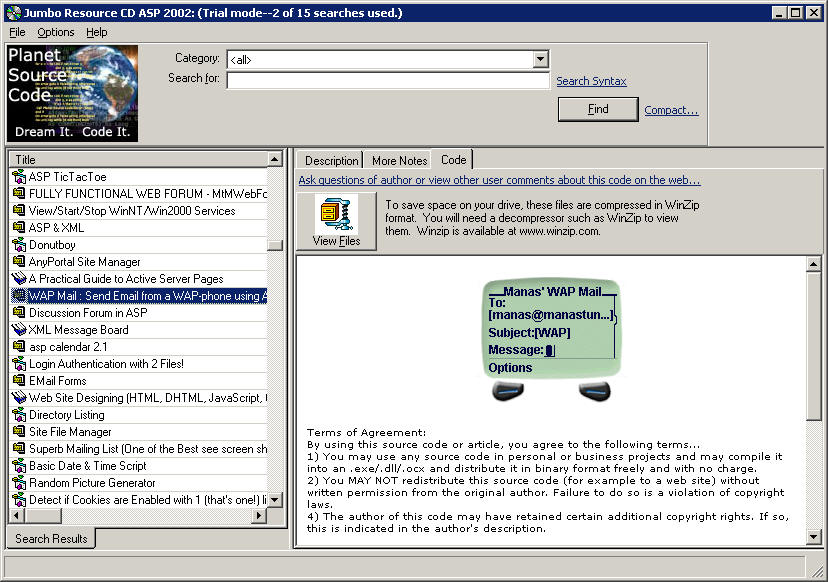Click the icon beside Site File Manager
Image resolution: width=828 pixels, height=582 pixels.
[x=19, y=431]
